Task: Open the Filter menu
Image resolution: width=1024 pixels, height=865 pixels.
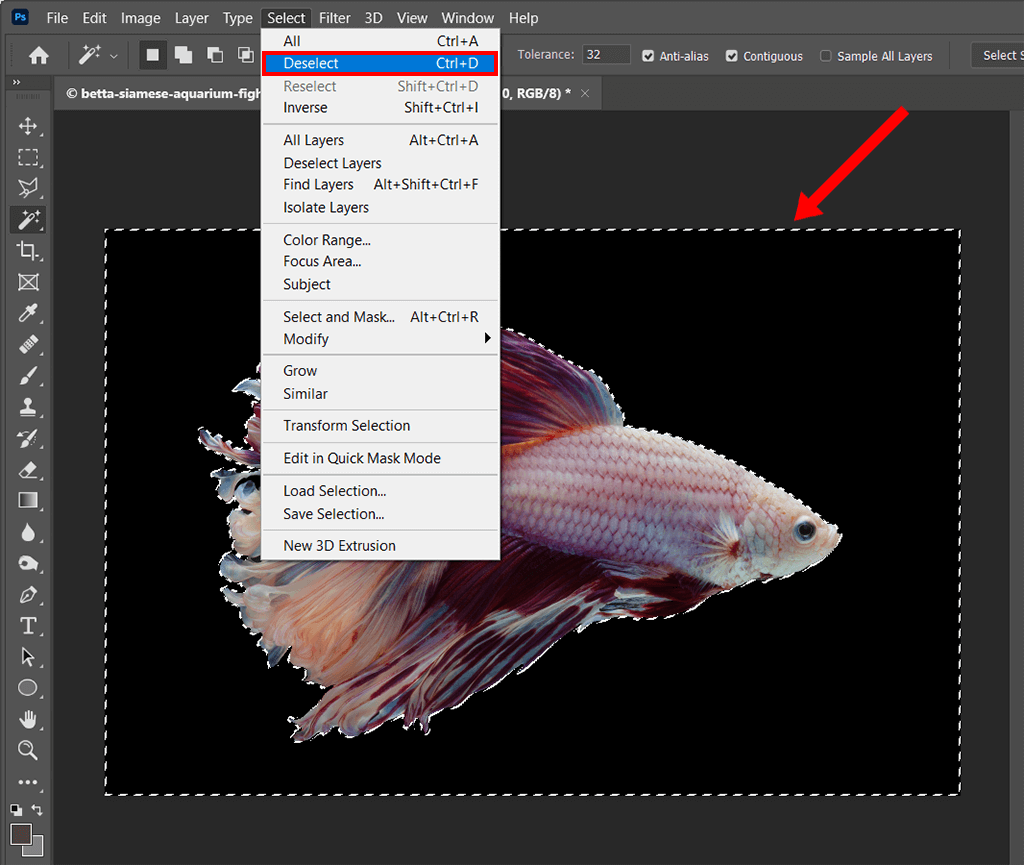Action: point(334,18)
